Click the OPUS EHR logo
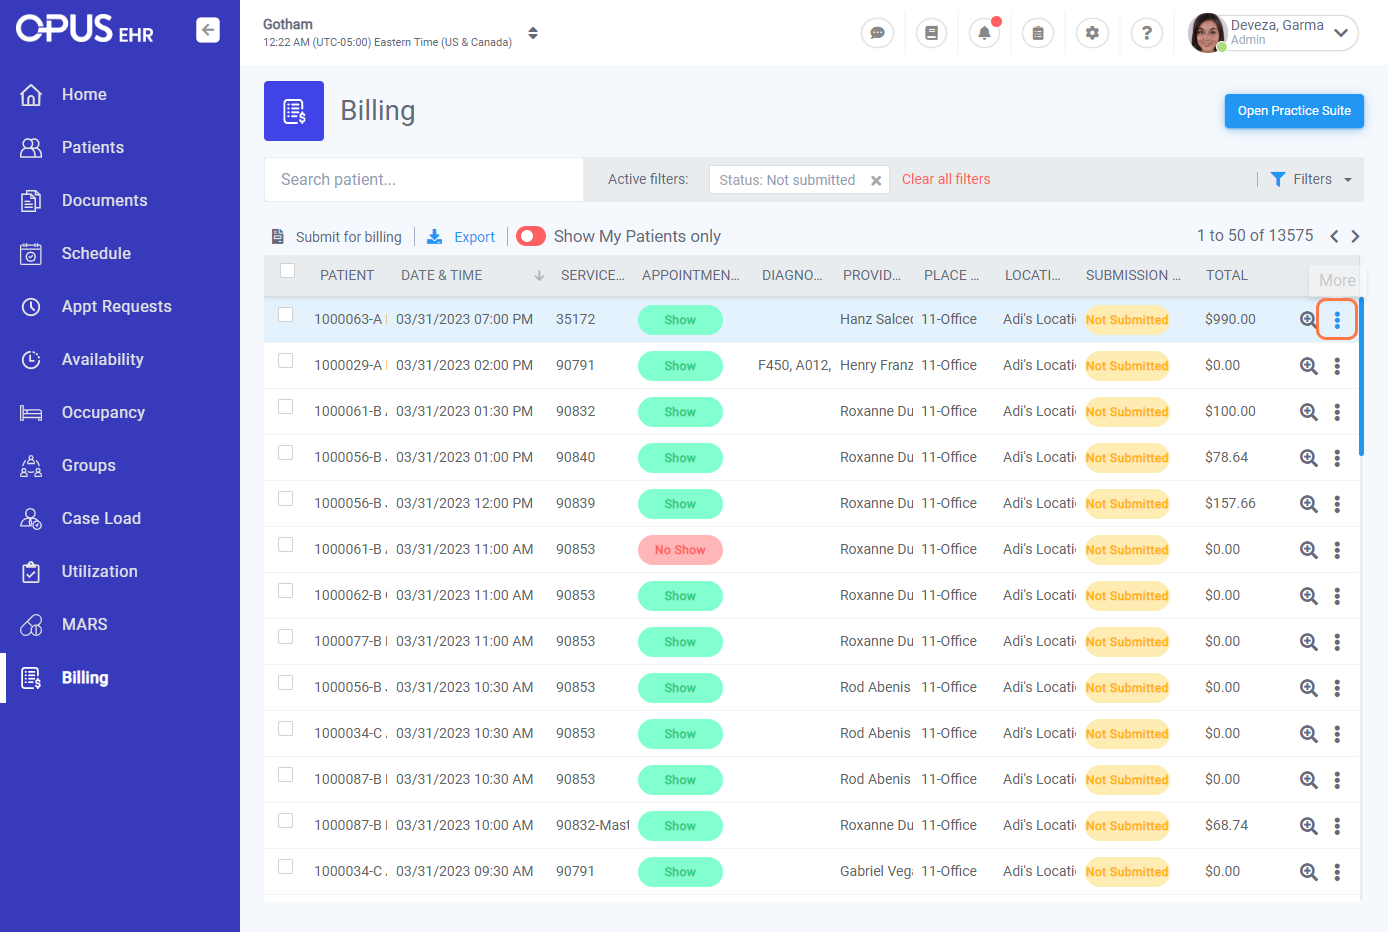The width and height of the screenshot is (1388, 932). pyautogui.click(x=85, y=29)
